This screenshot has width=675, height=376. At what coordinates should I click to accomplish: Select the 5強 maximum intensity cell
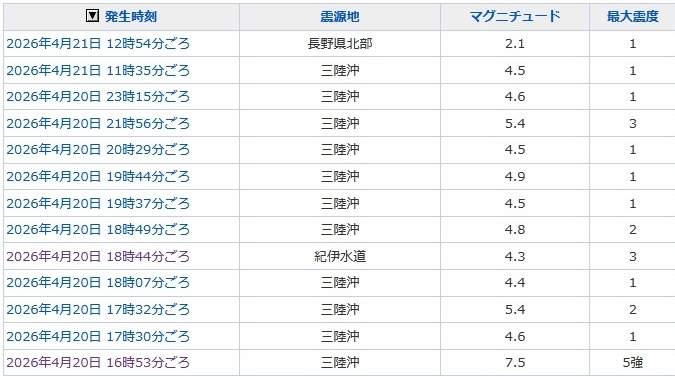tap(632, 363)
